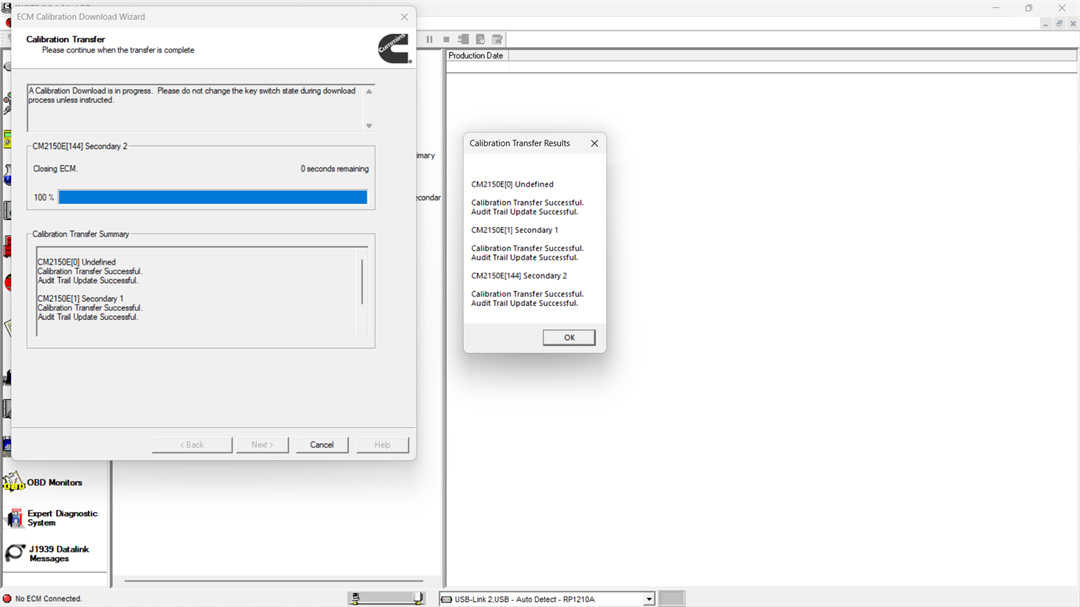Click the blue calibration progress bar
This screenshot has height=607, width=1080.
tap(212, 197)
